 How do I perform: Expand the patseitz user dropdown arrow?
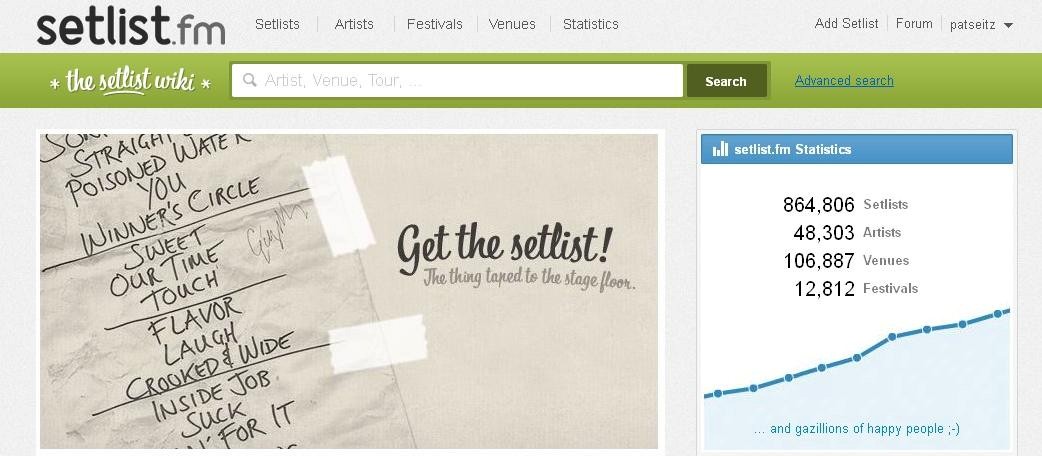tap(1008, 25)
